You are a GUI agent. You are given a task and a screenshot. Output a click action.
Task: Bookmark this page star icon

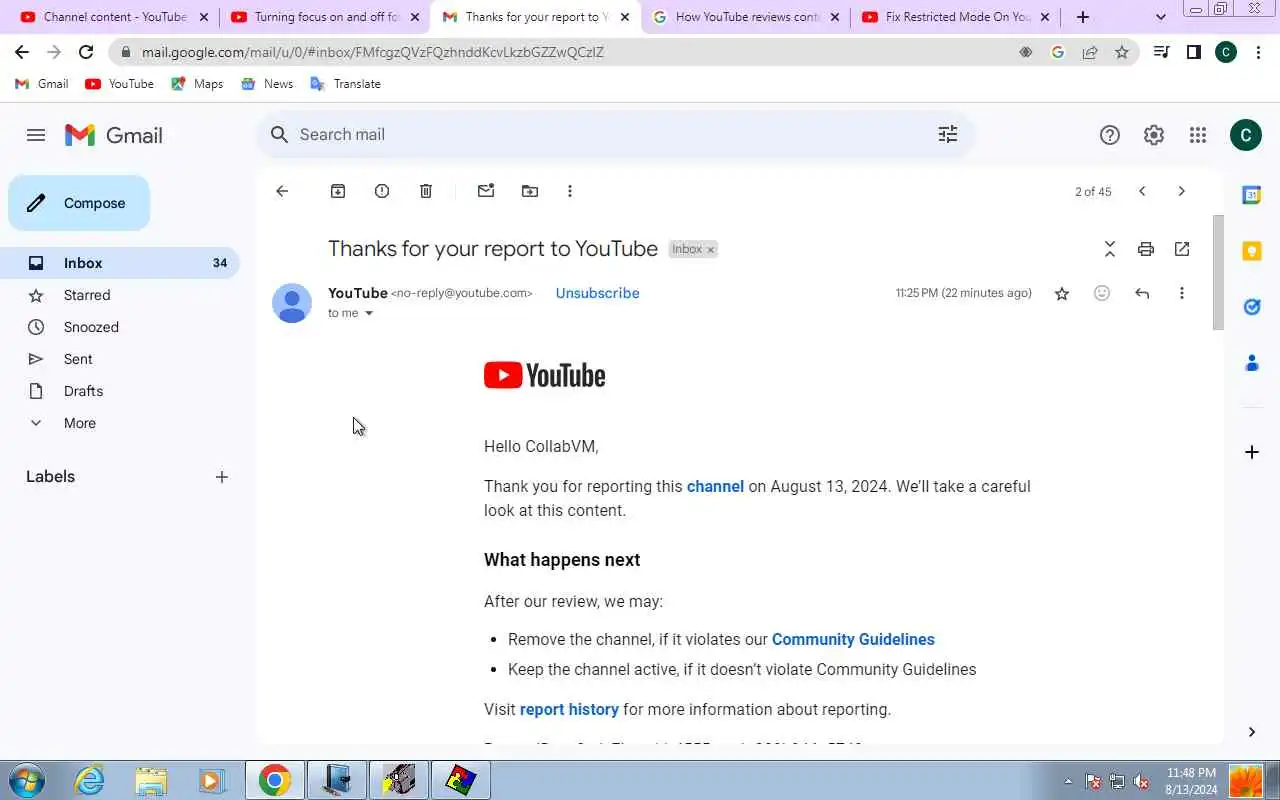pyautogui.click(x=1122, y=52)
